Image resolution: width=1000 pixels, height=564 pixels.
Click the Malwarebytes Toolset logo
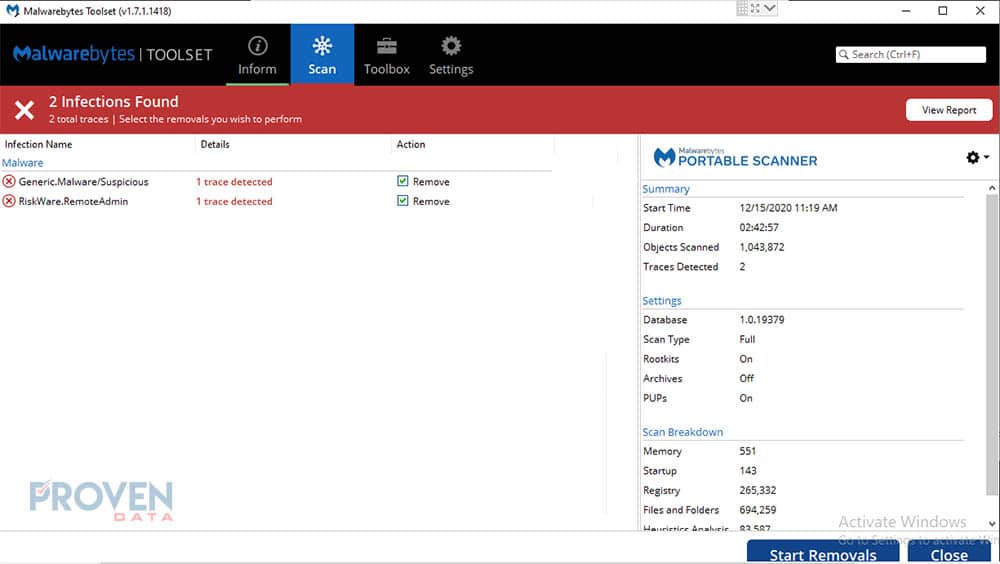[113, 55]
